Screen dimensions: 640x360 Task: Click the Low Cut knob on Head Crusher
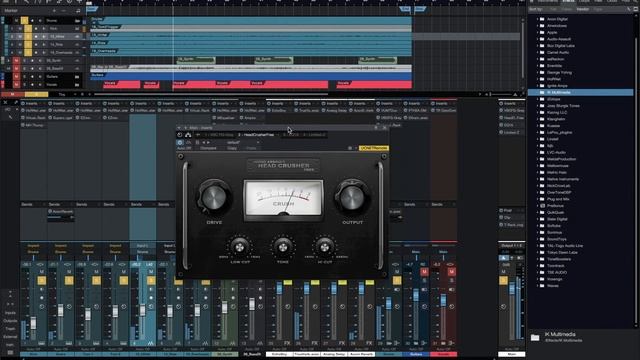pyautogui.click(x=240, y=247)
